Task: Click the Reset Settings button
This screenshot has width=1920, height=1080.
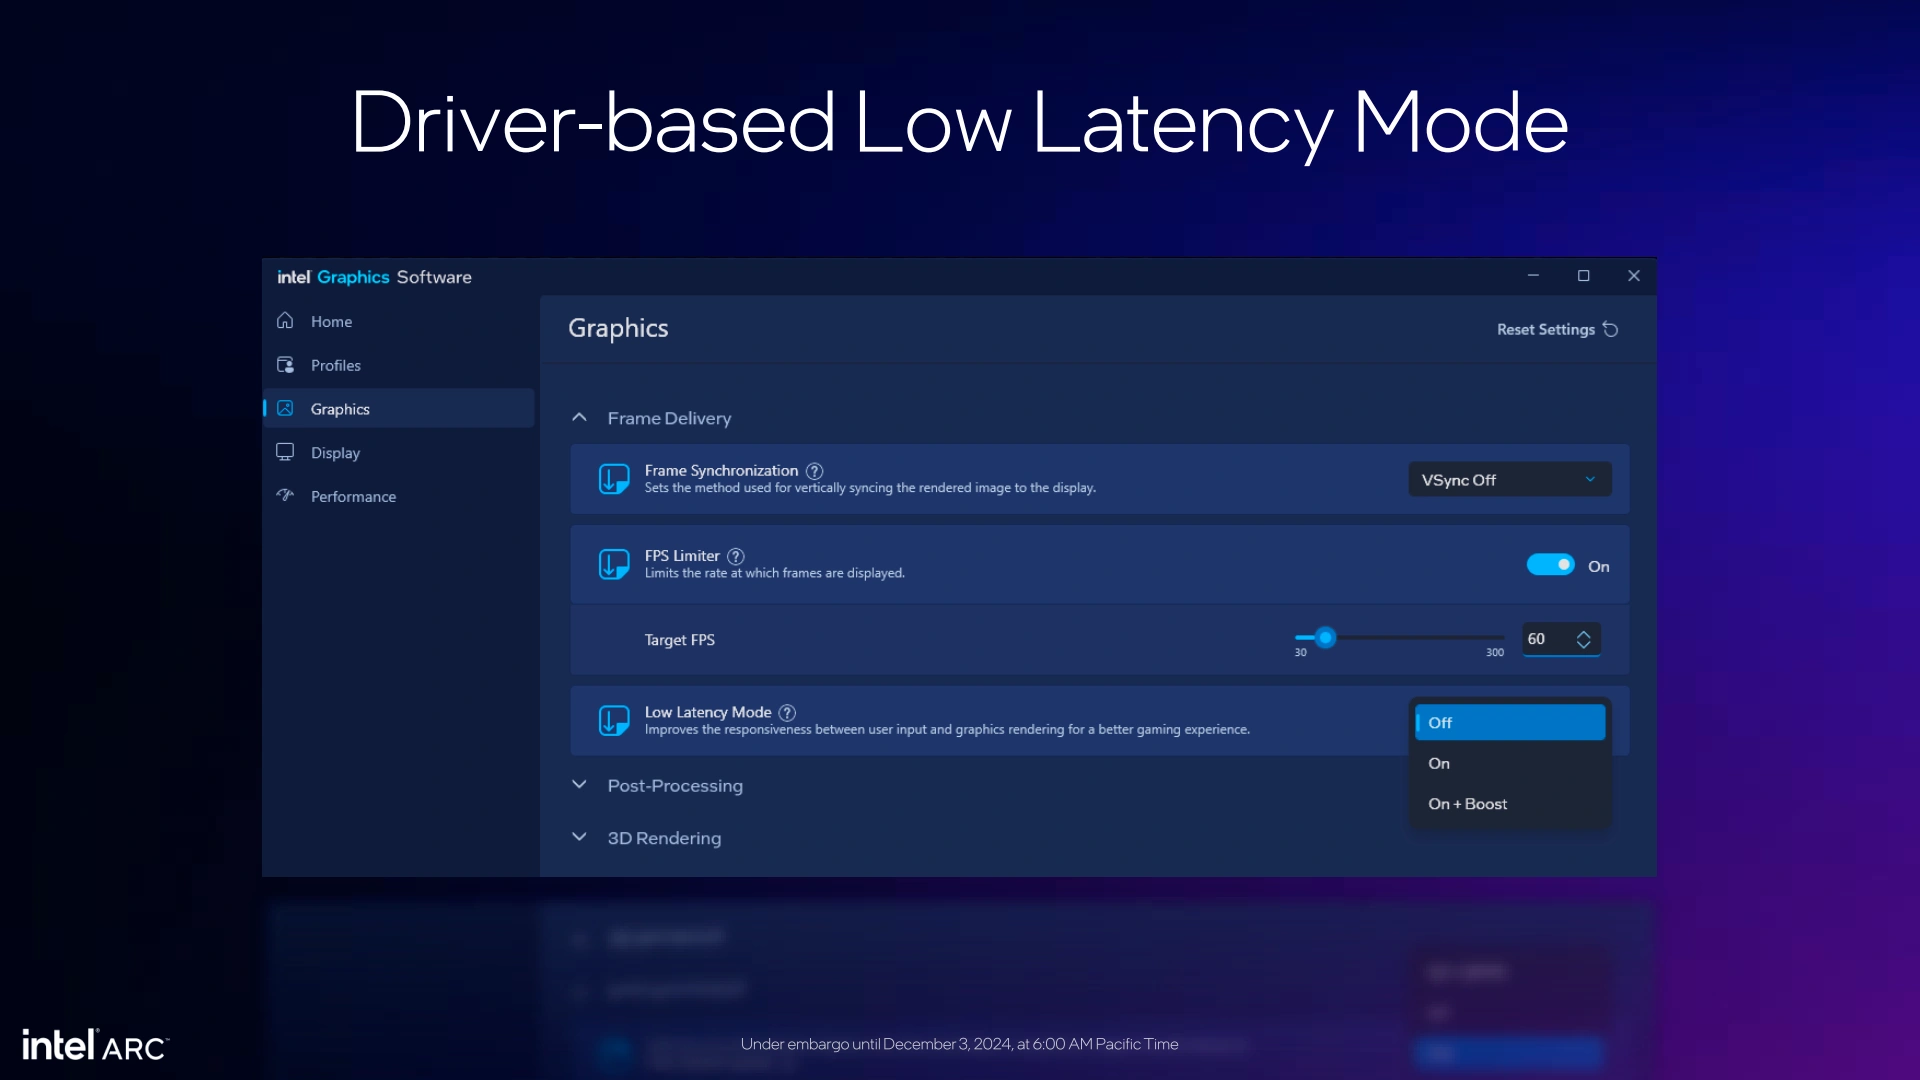Action: click(x=1557, y=328)
